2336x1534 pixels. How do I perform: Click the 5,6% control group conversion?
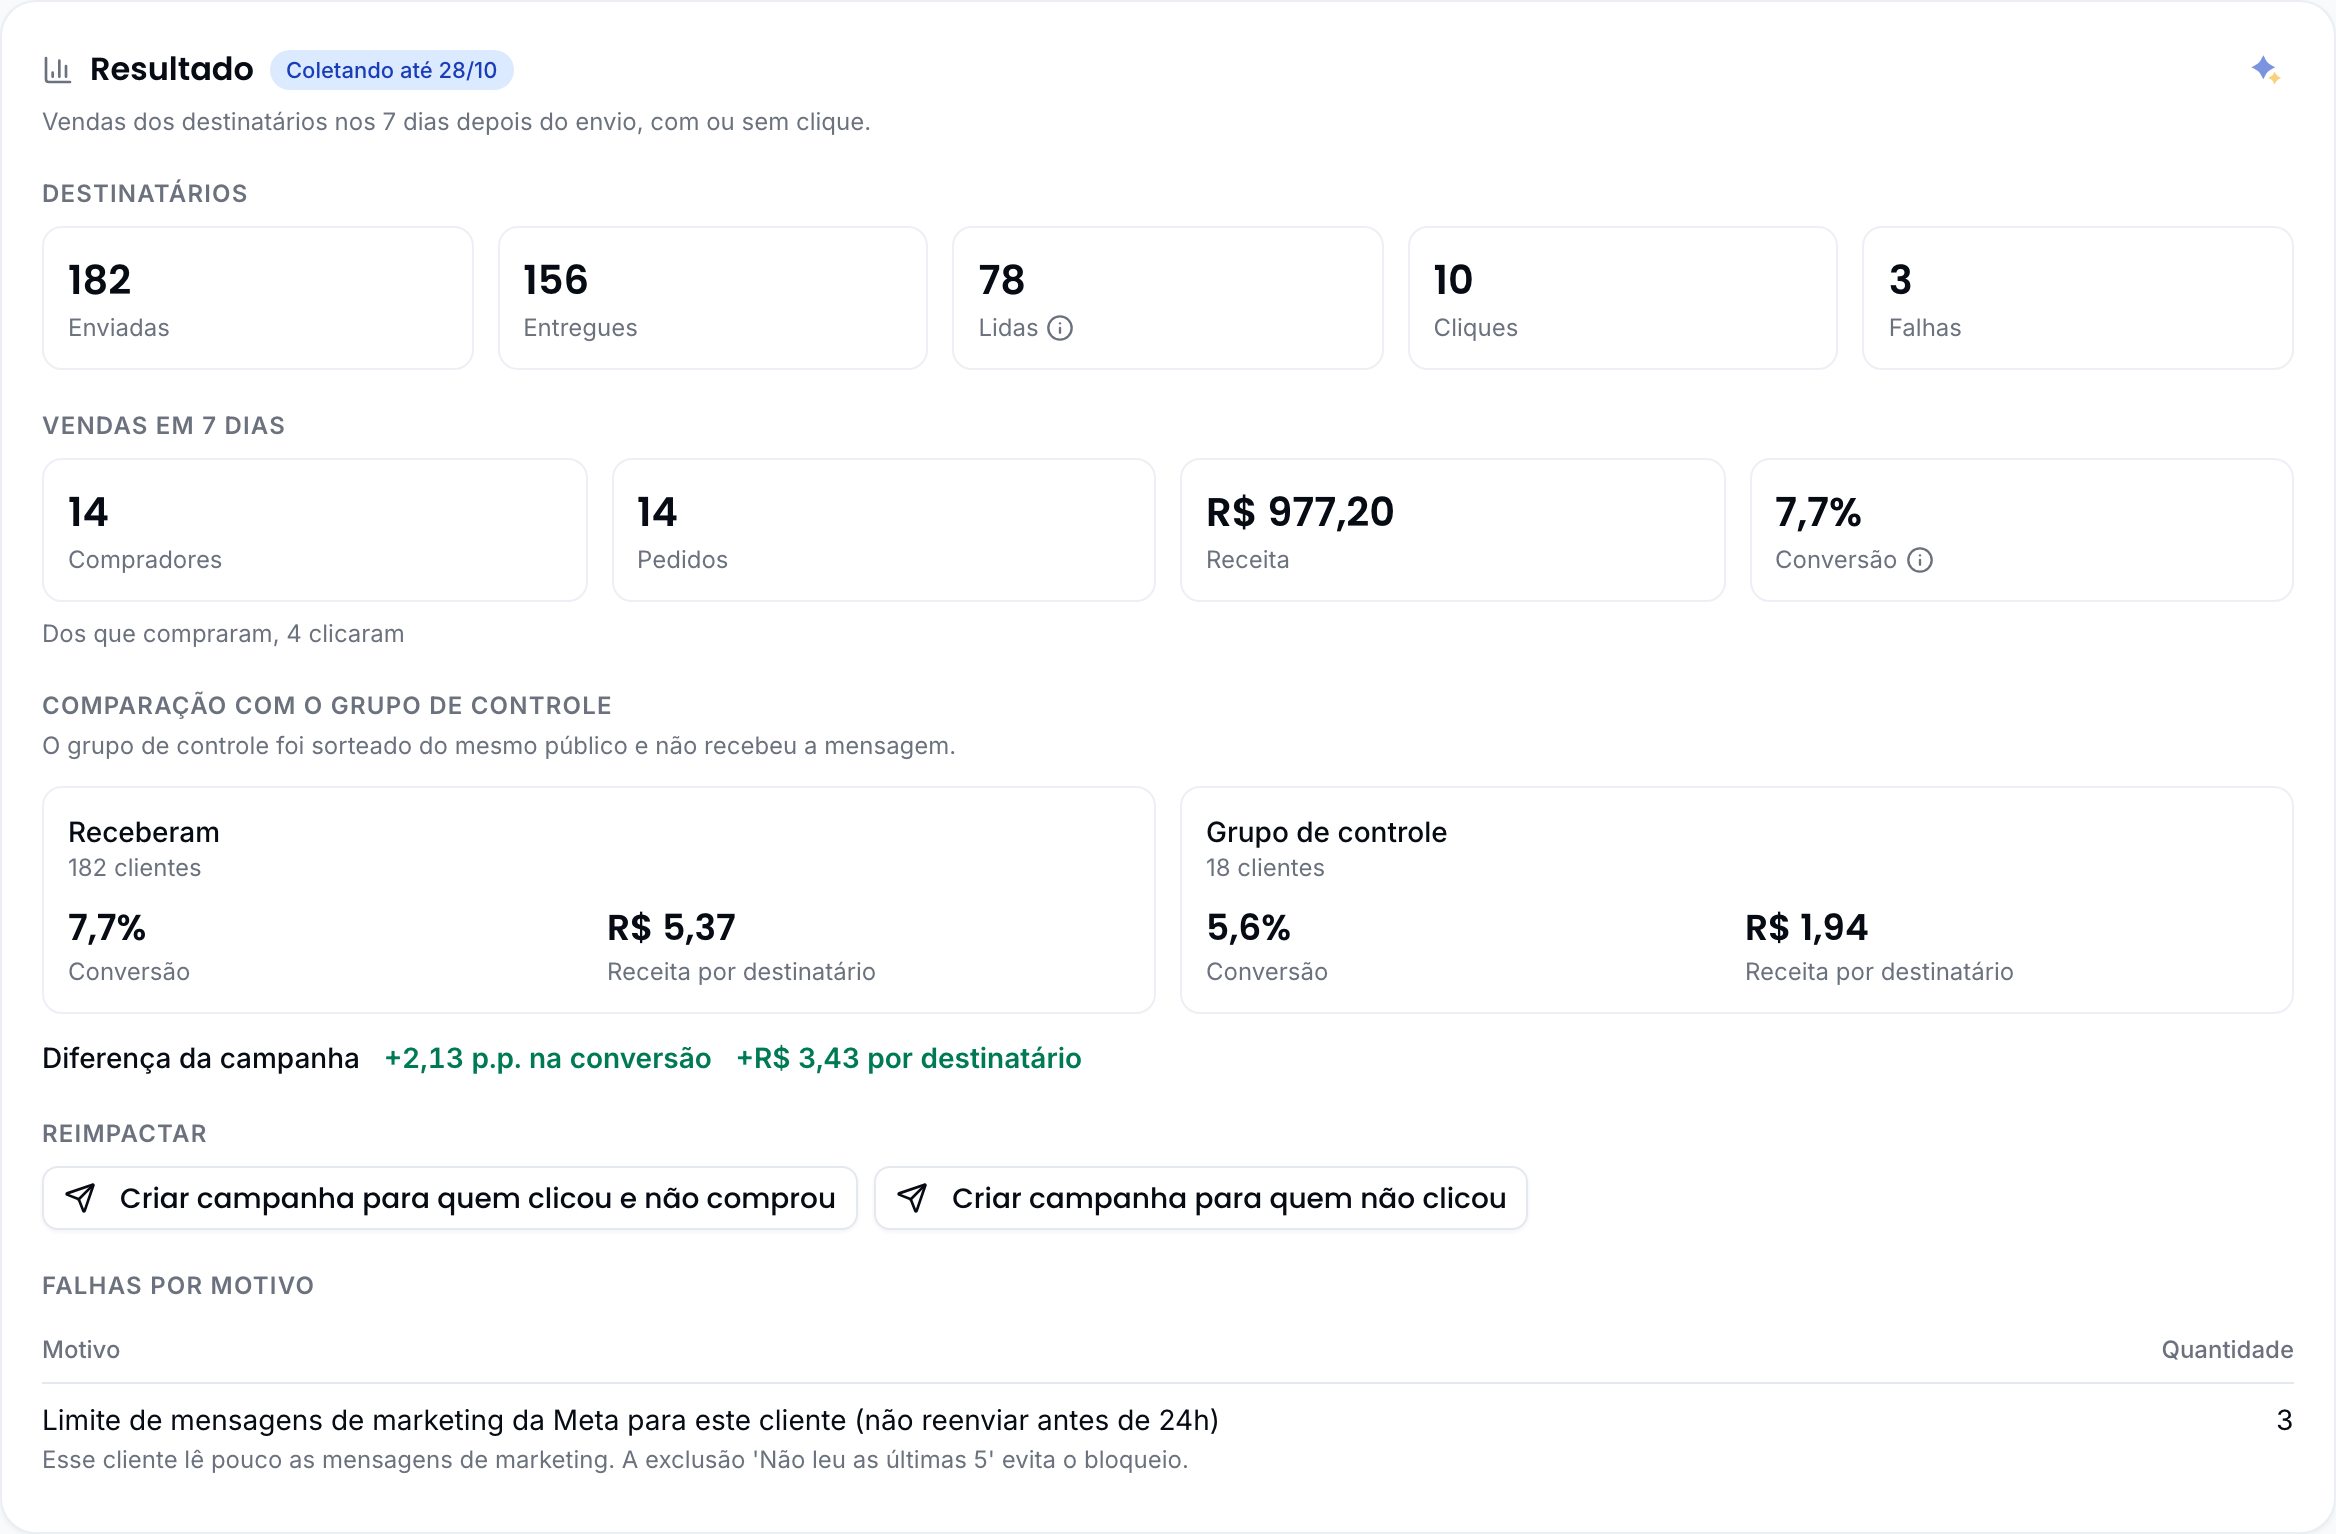(x=1248, y=928)
